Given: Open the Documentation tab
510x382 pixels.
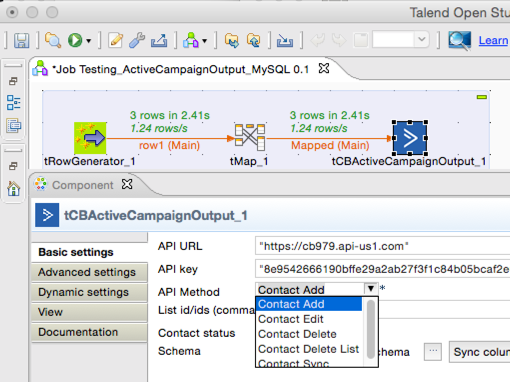Looking at the screenshot, I should pos(89,332).
